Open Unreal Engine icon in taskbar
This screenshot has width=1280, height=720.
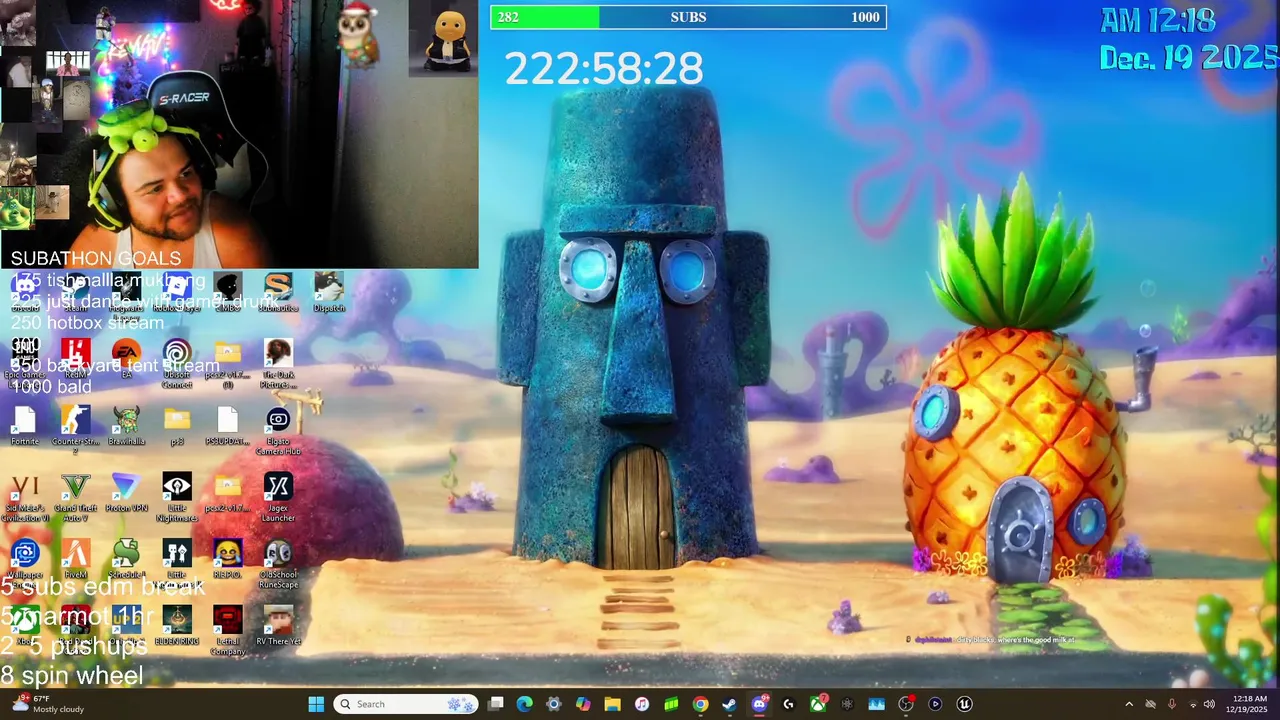[x=964, y=704]
